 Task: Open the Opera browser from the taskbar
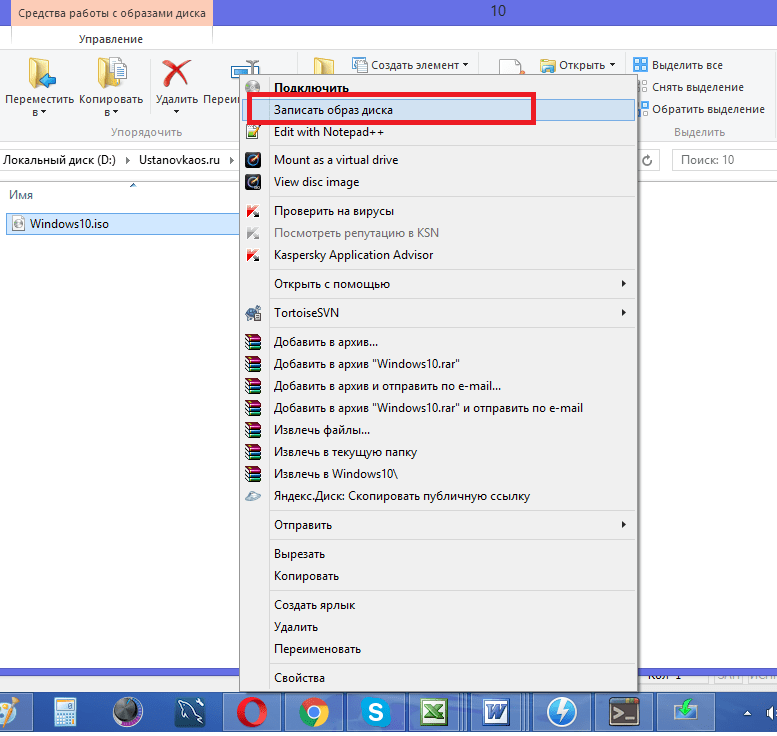click(x=252, y=712)
